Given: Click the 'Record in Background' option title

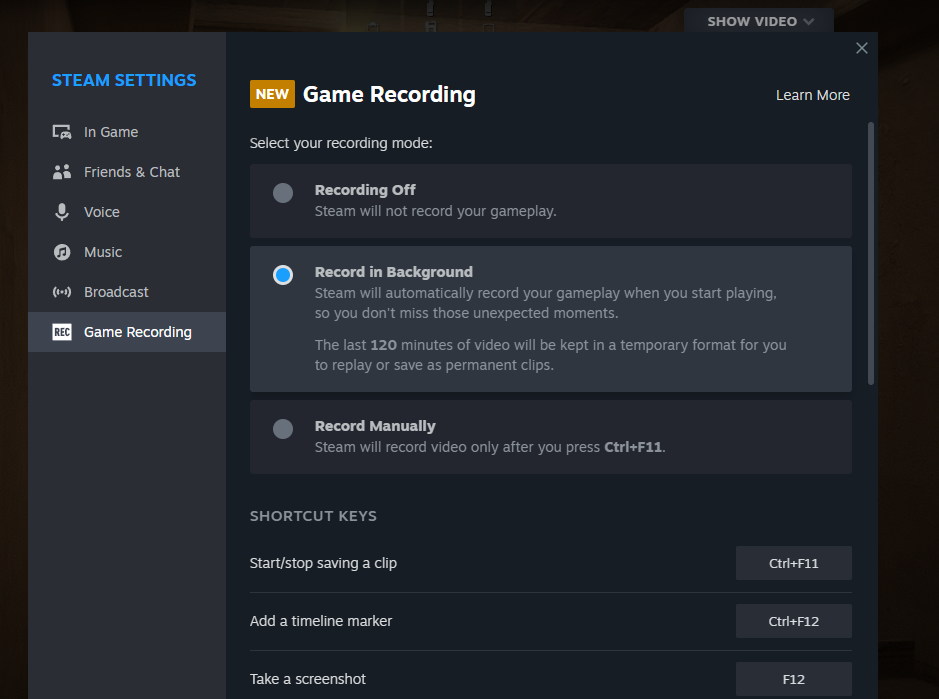Looking at the screenshot, I should tap(393, 272).
